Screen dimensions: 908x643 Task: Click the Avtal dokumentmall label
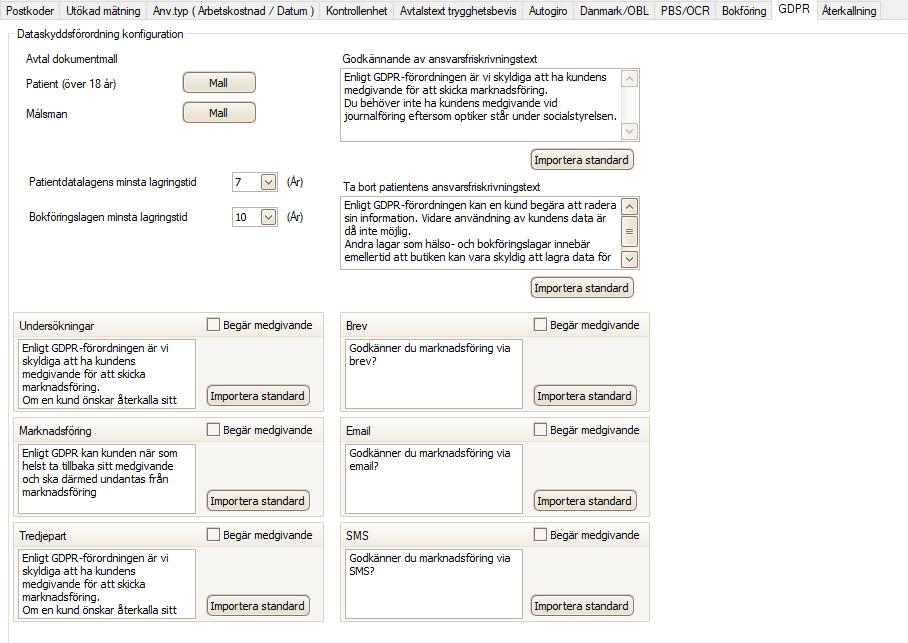point(72,59)
